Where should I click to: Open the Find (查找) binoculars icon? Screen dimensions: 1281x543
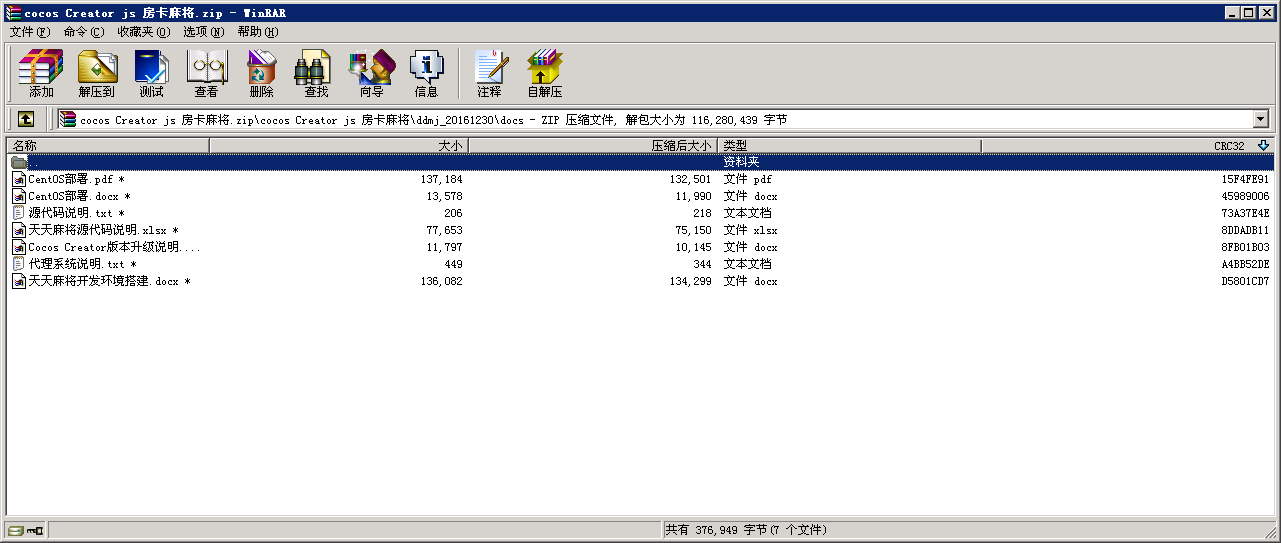click(x=316, y=73)
